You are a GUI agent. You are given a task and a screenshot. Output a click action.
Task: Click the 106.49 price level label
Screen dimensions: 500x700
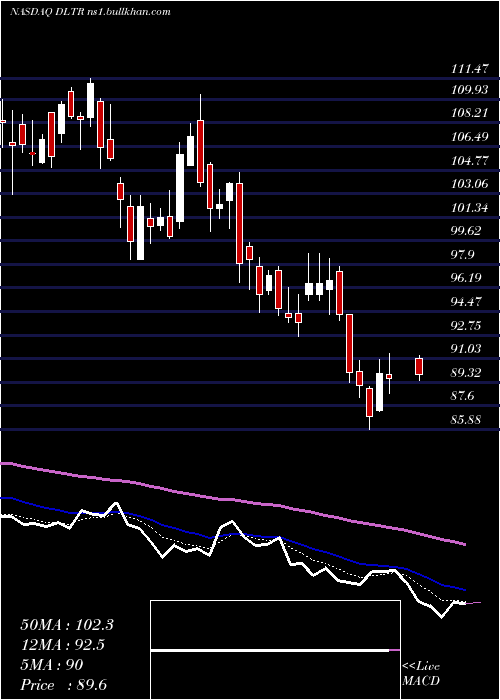[x=470, y=137]
